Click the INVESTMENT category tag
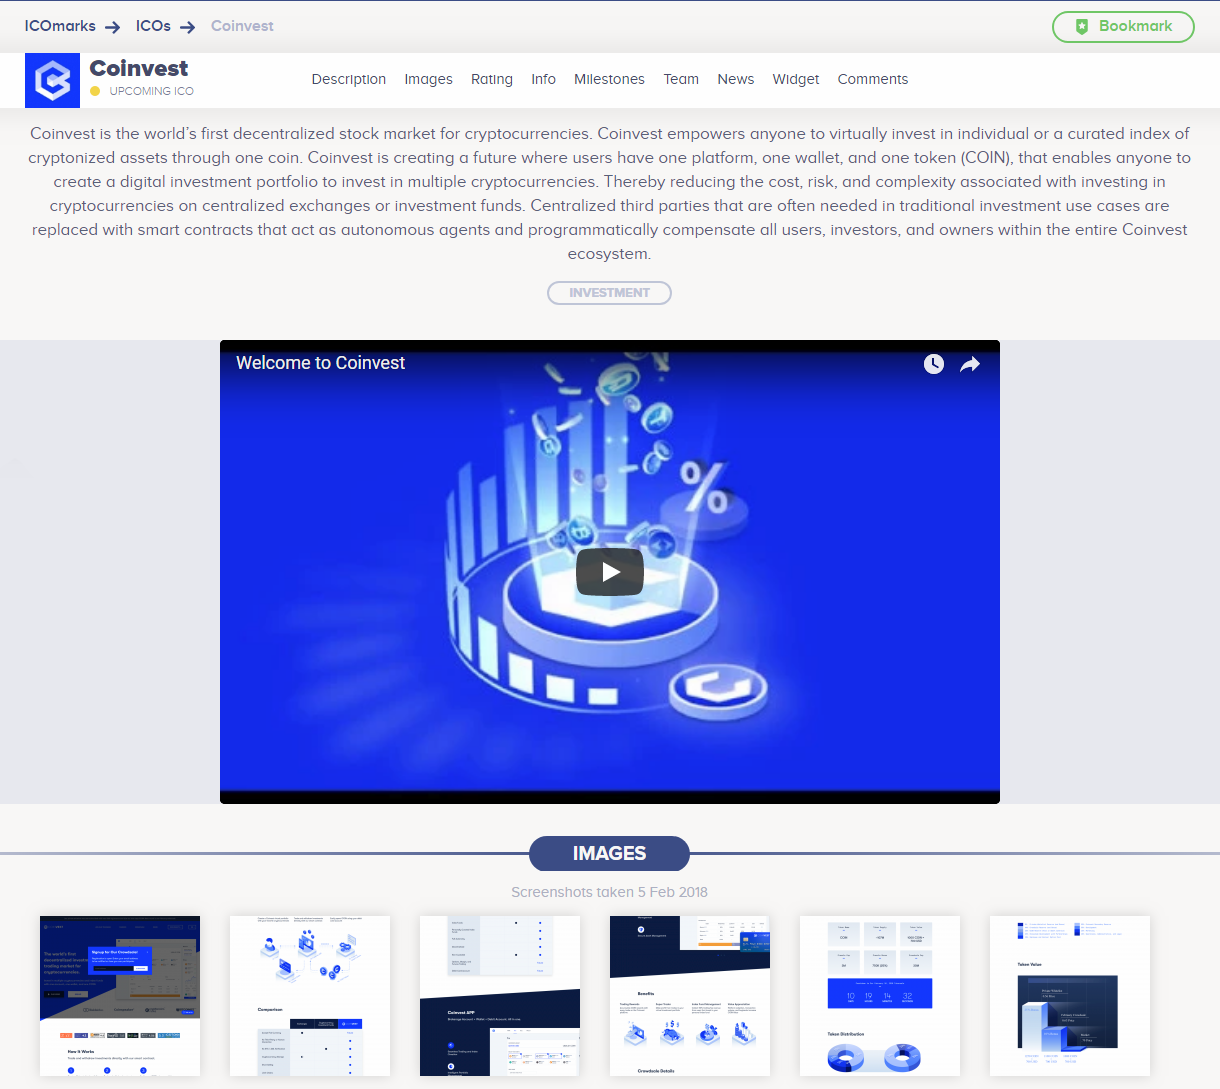Viewport: 1220px width, 1089px height. point(609,293)
